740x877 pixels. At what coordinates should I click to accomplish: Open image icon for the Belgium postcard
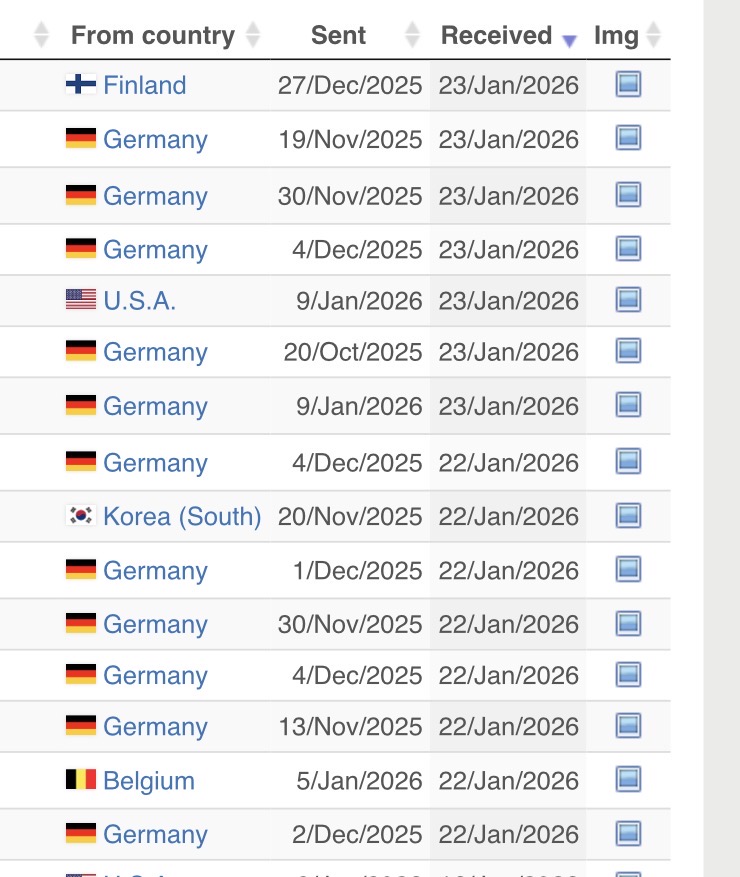pyautogui.click(x=628, y=779)
